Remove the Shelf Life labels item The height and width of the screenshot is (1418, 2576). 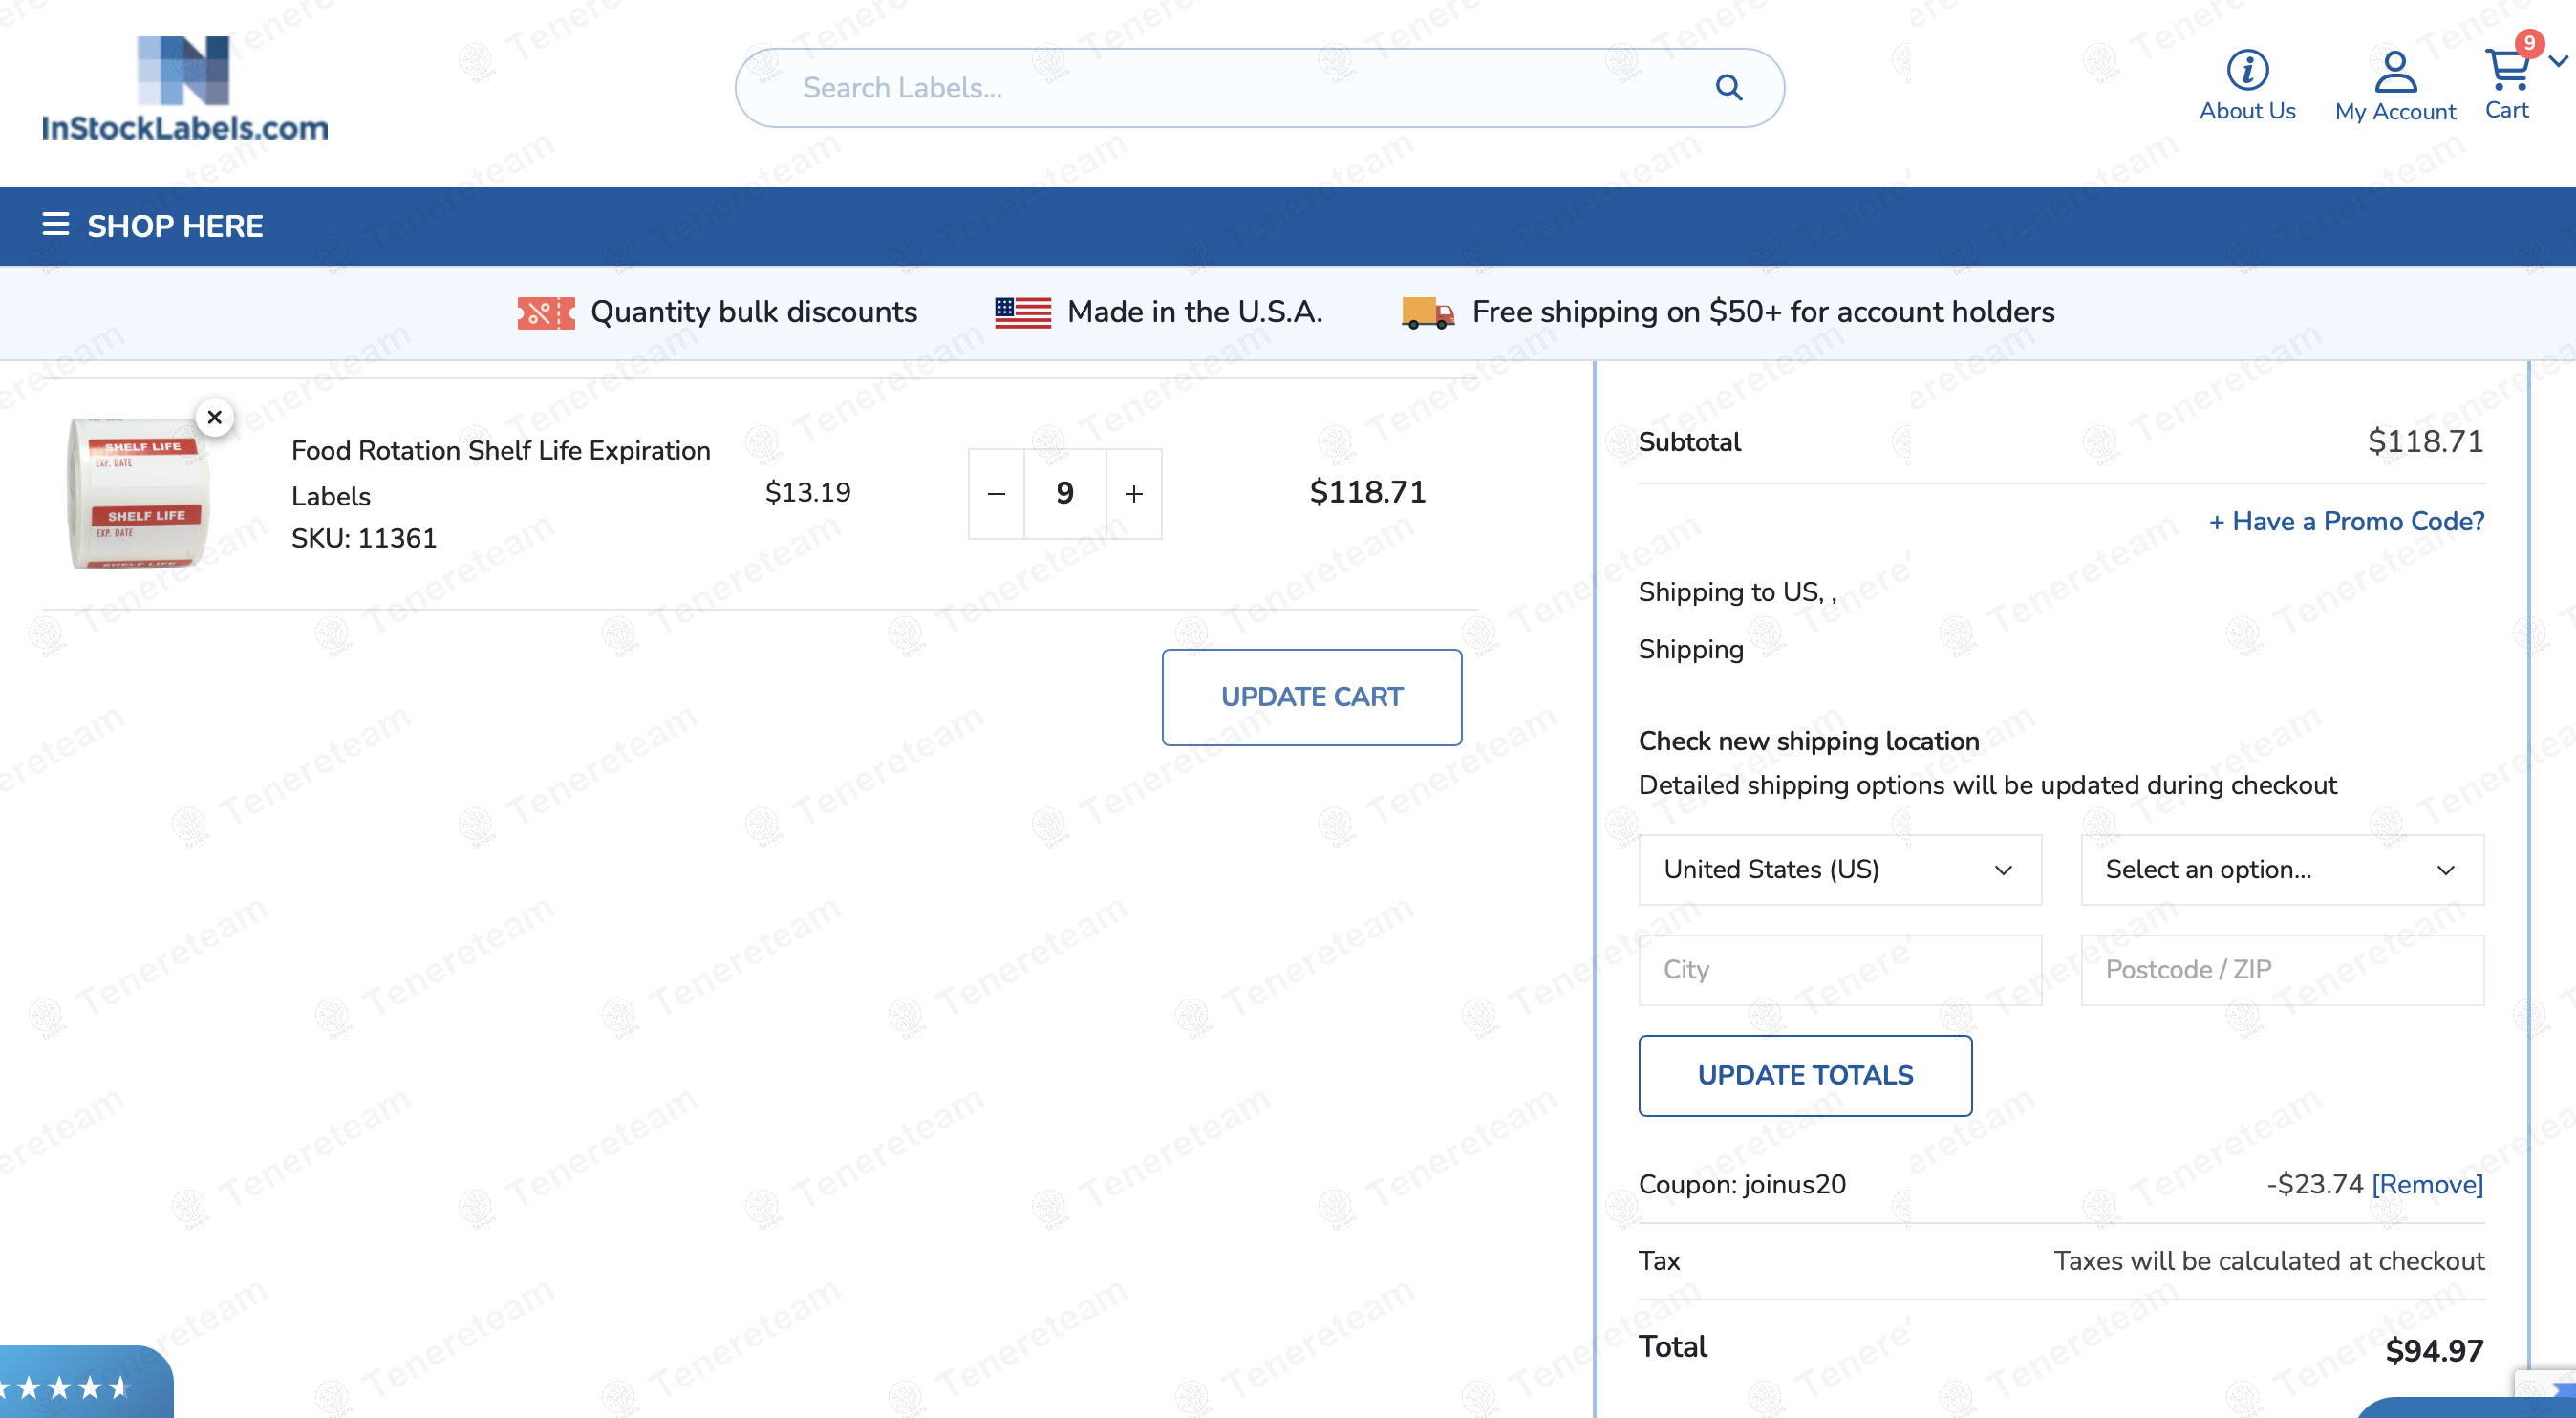(214, 417)
